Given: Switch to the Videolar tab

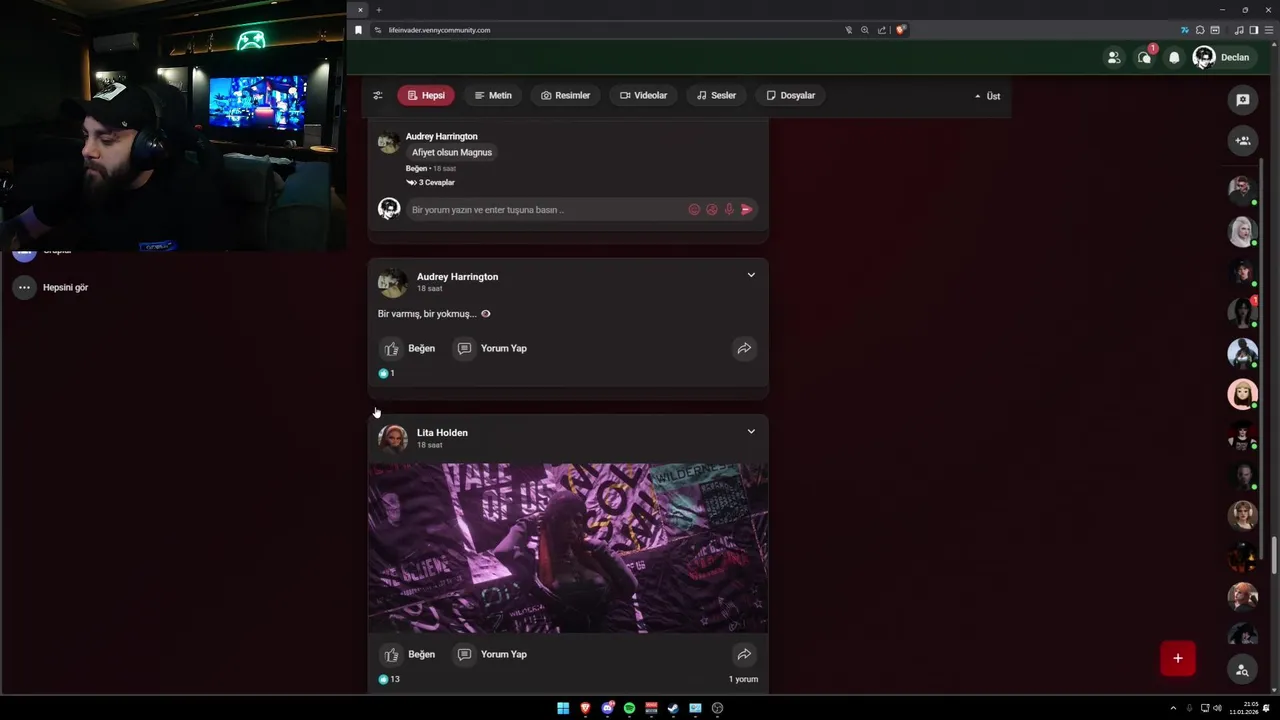Looking at the screenshot, I should click(643, 96).
